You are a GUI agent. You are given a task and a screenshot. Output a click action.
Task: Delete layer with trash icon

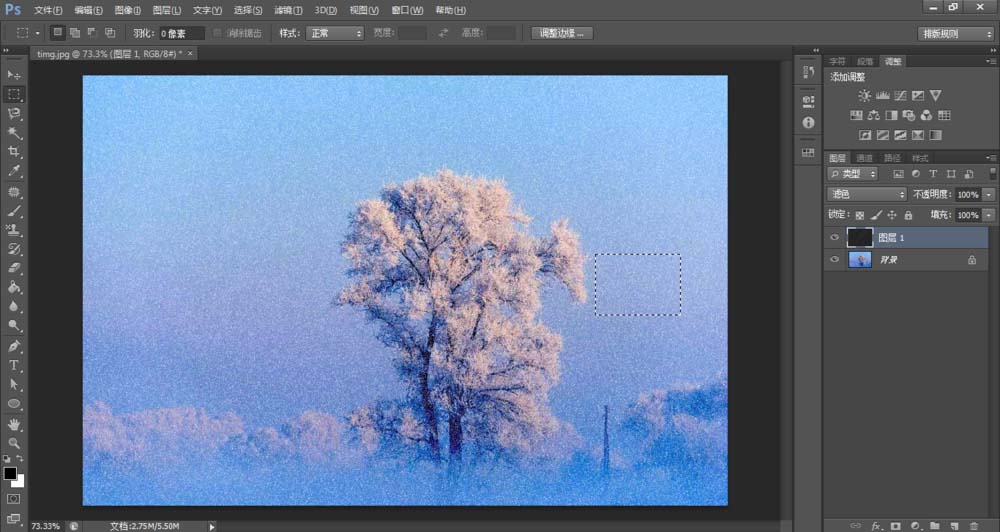pos(973,526)
